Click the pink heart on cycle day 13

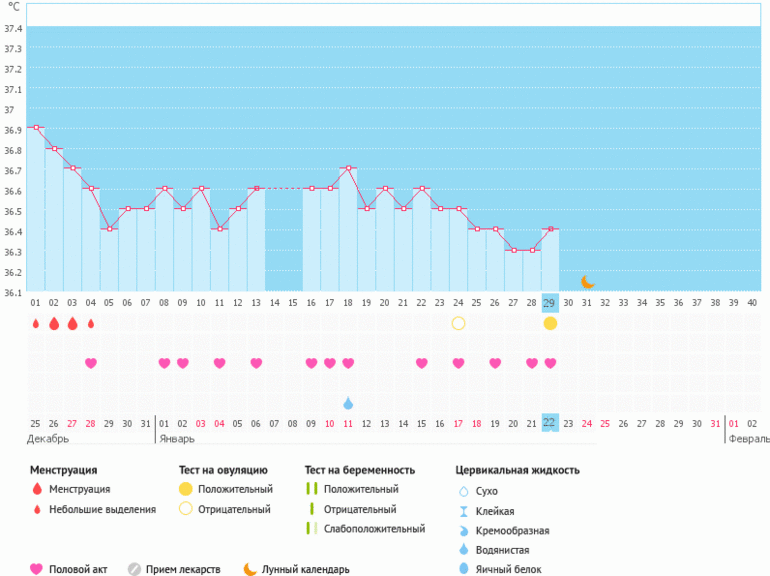point(256,363)
